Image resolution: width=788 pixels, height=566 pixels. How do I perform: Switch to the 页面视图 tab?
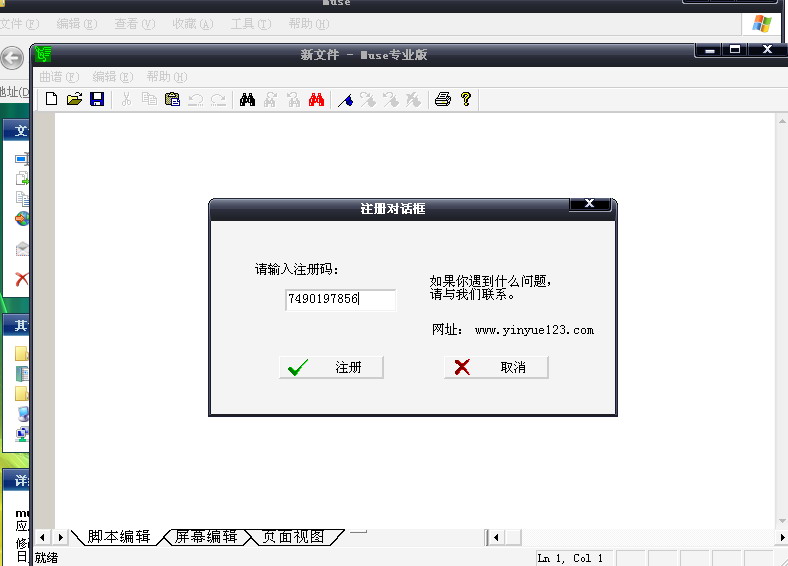coord(293,537)
